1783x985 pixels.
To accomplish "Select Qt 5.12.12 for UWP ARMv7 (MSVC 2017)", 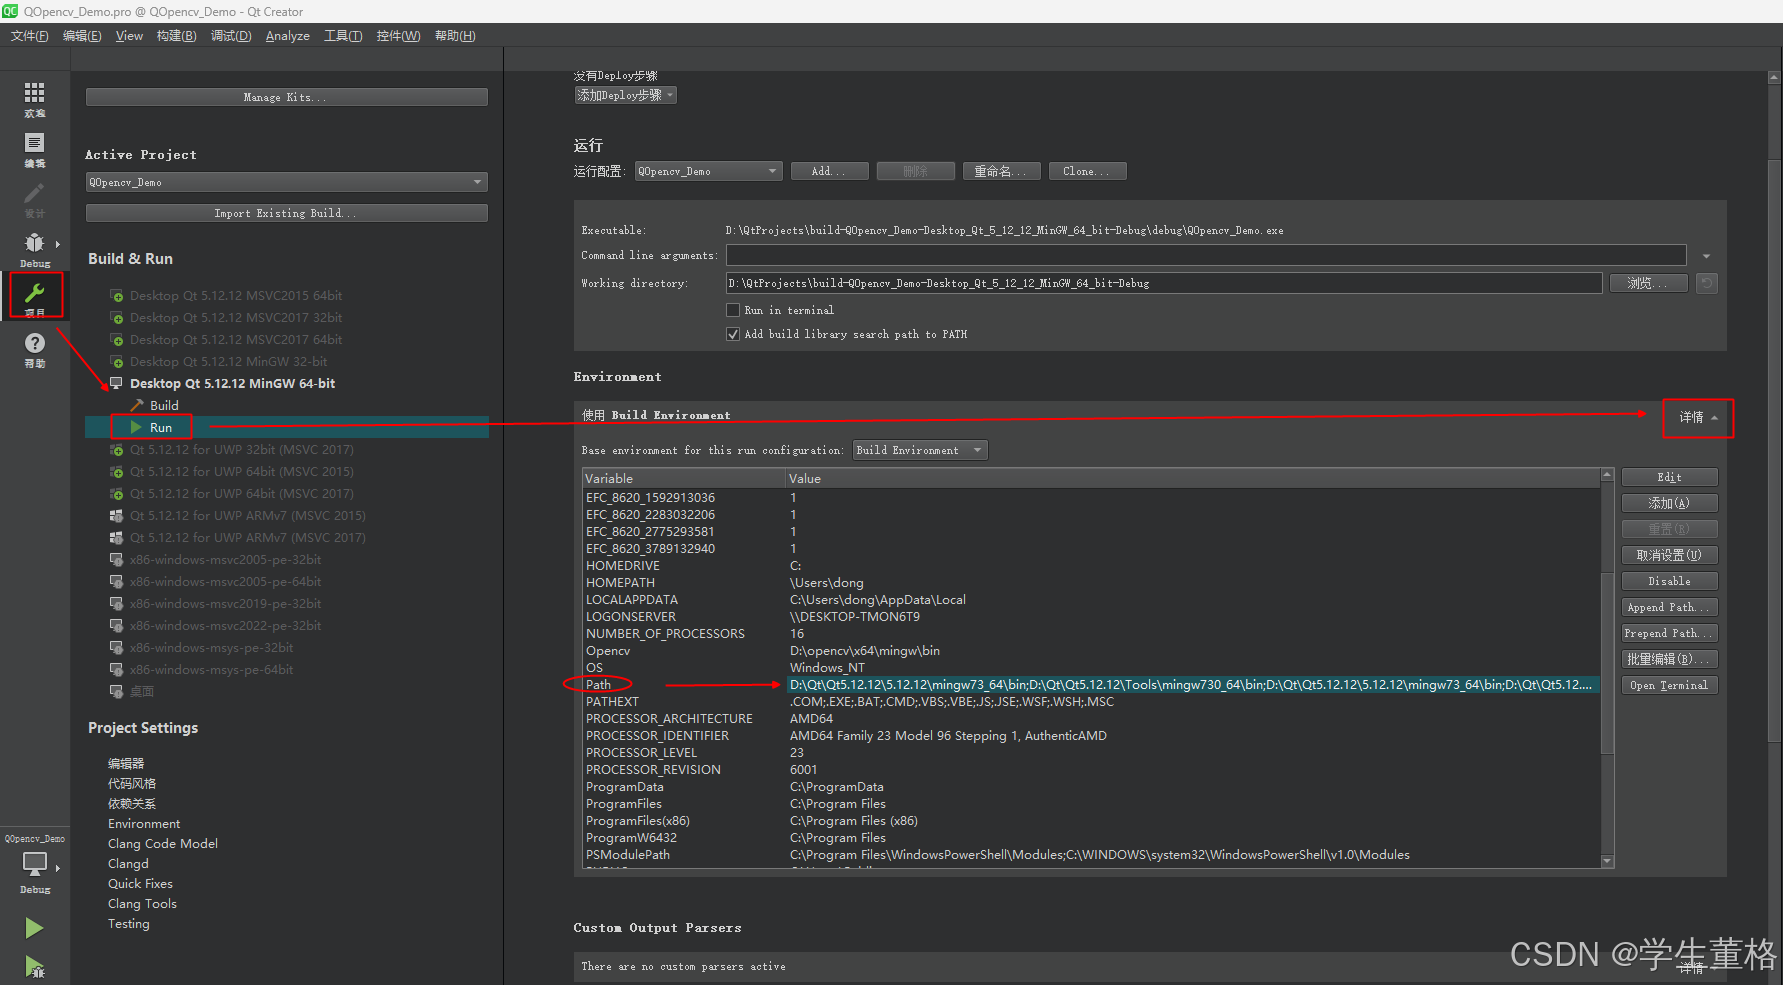I will 248,537.
